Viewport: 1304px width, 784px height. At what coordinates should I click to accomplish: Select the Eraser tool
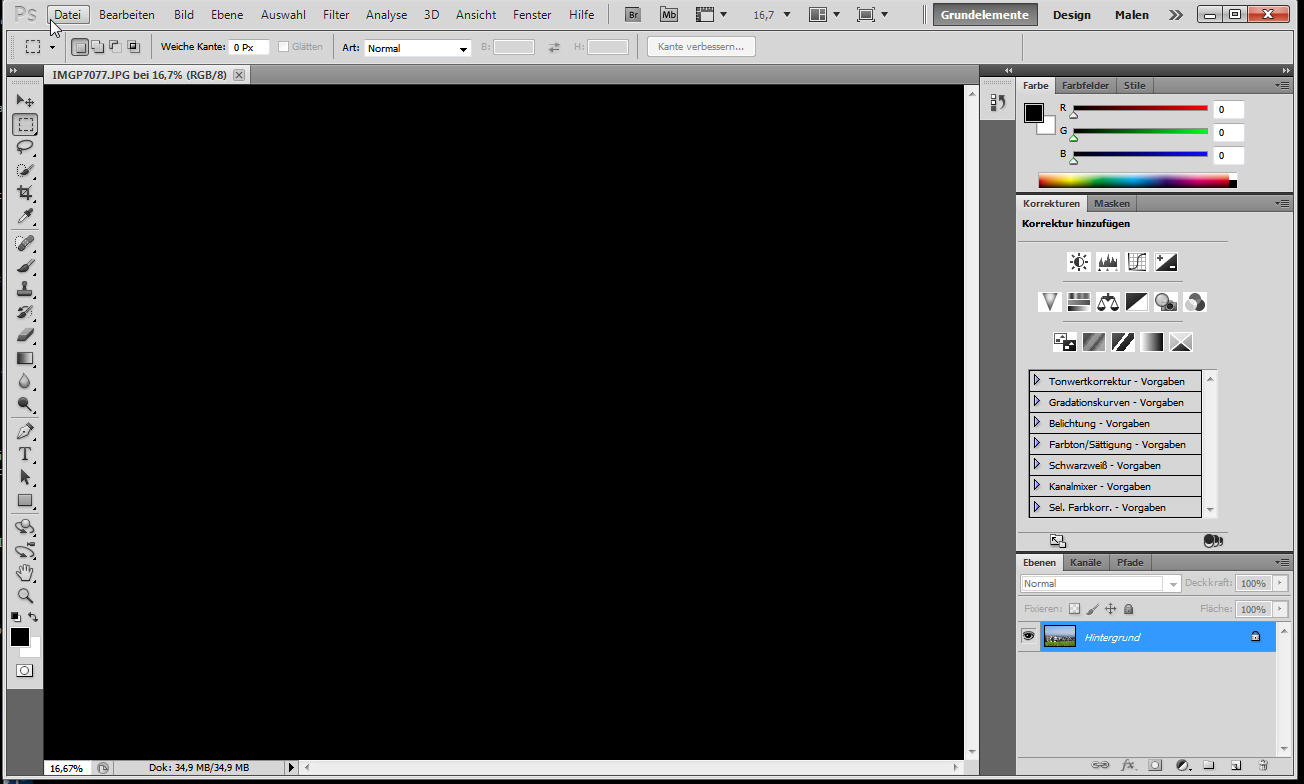pos(25,335)
